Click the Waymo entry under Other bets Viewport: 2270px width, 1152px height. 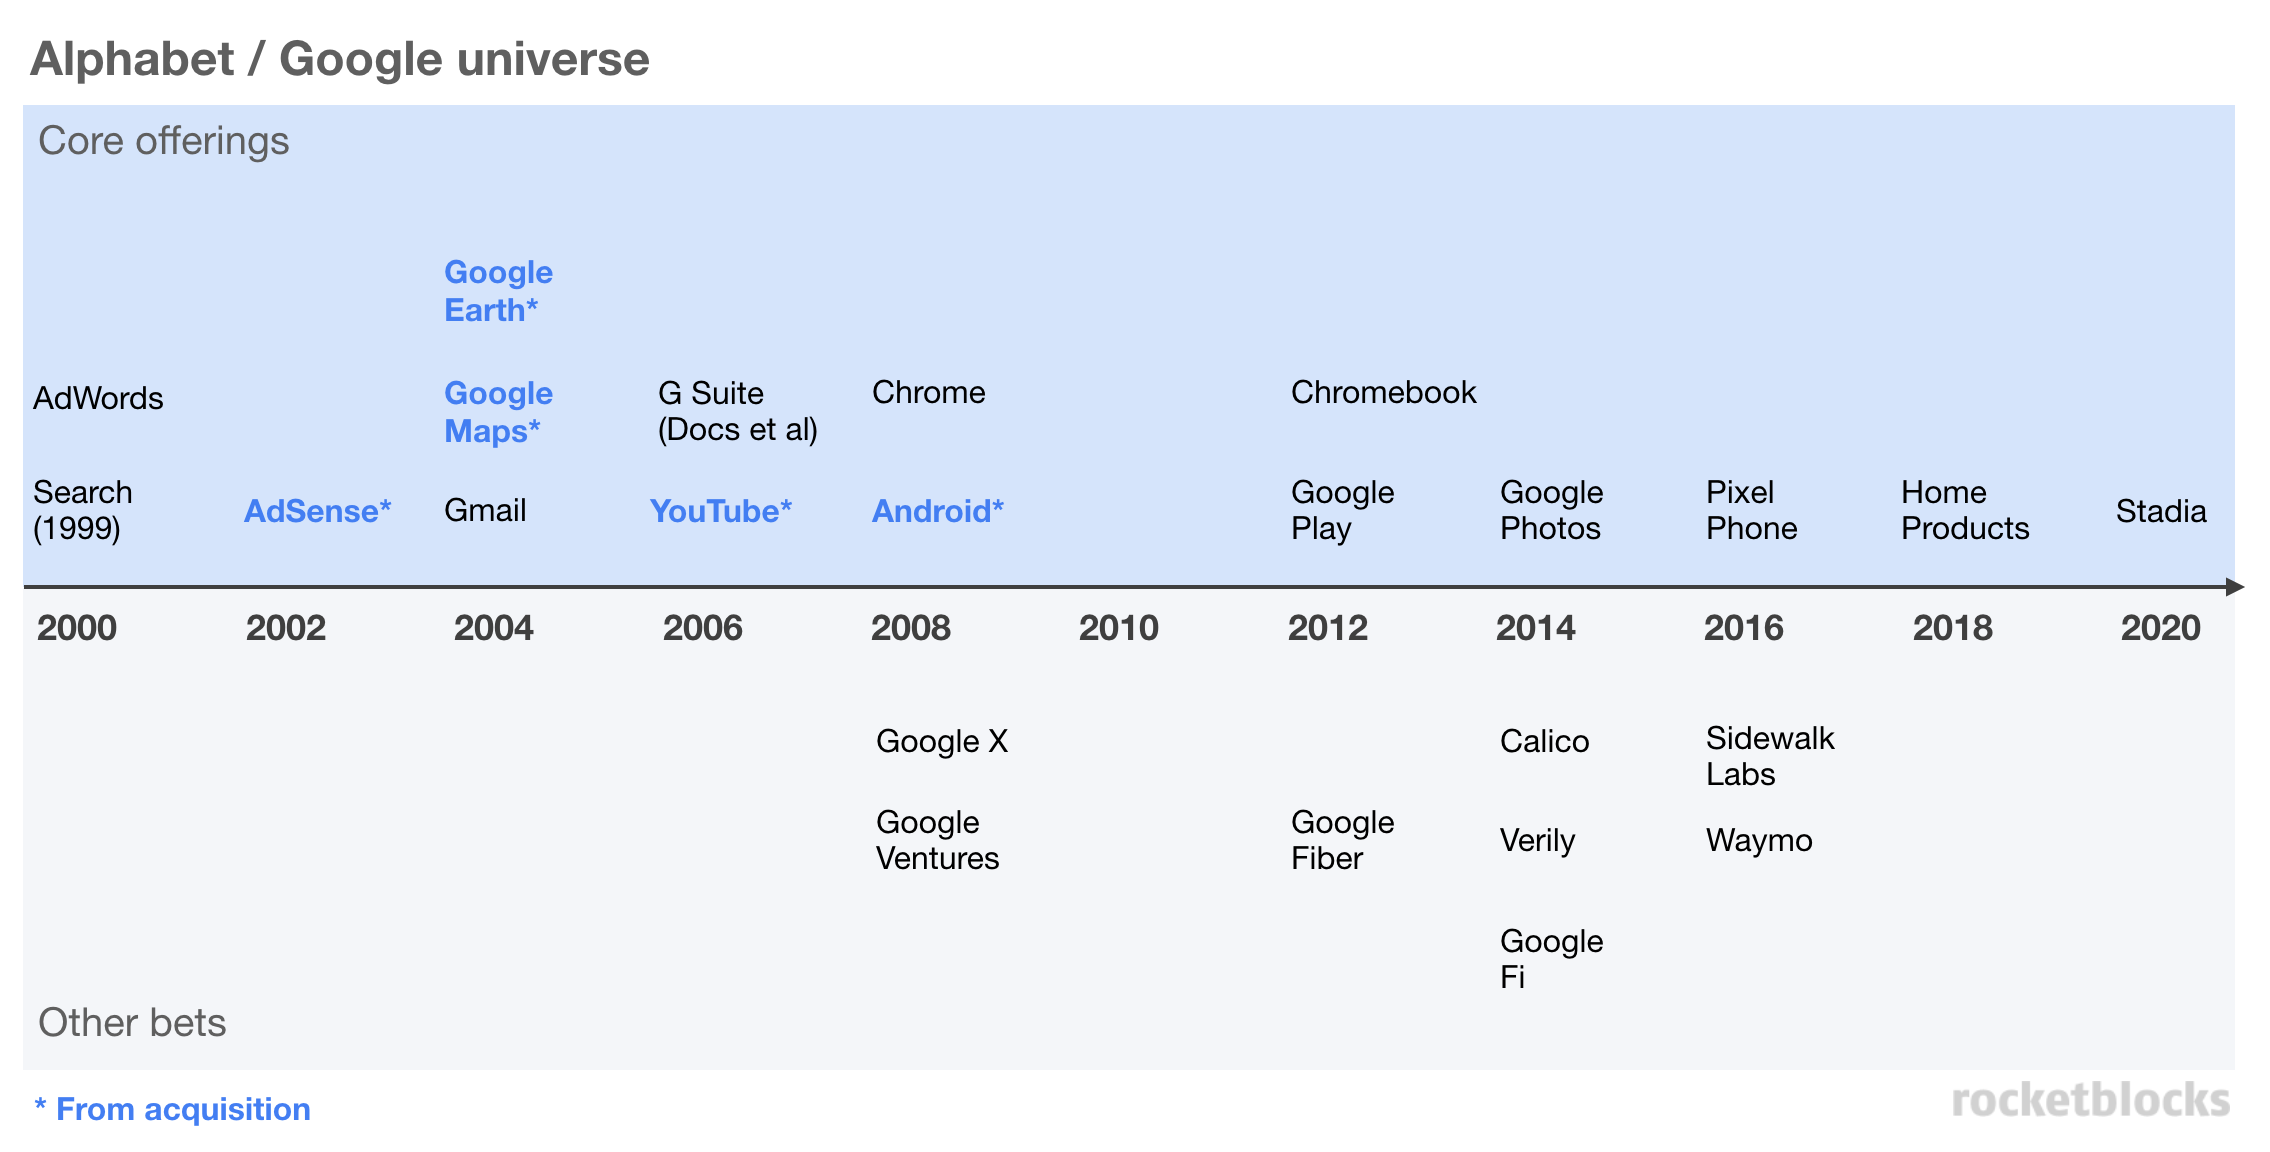click(x=1759, y=840)
